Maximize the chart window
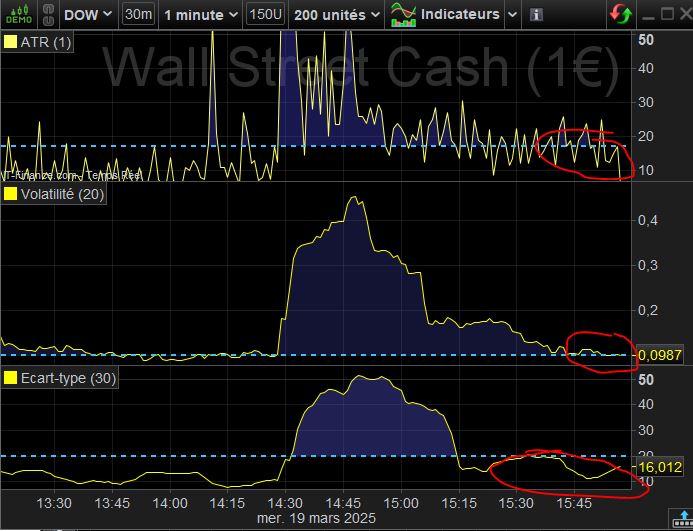The image size is (693, 531). 667,14
